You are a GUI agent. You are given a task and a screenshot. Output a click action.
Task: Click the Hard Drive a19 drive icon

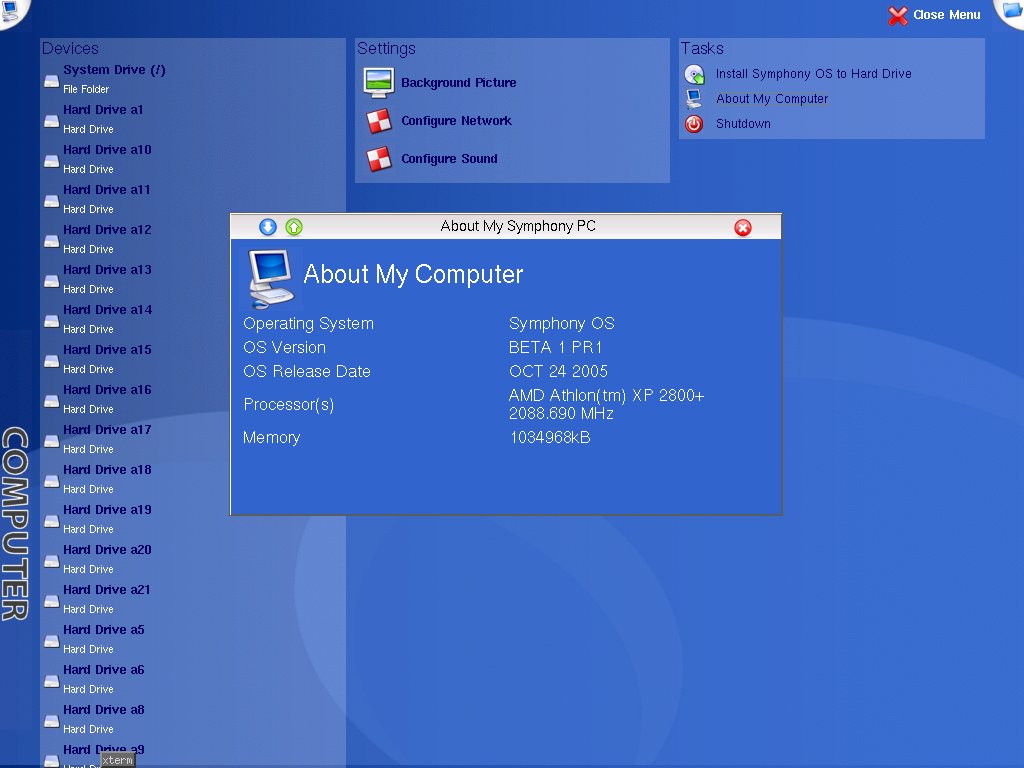pos(52,520)
